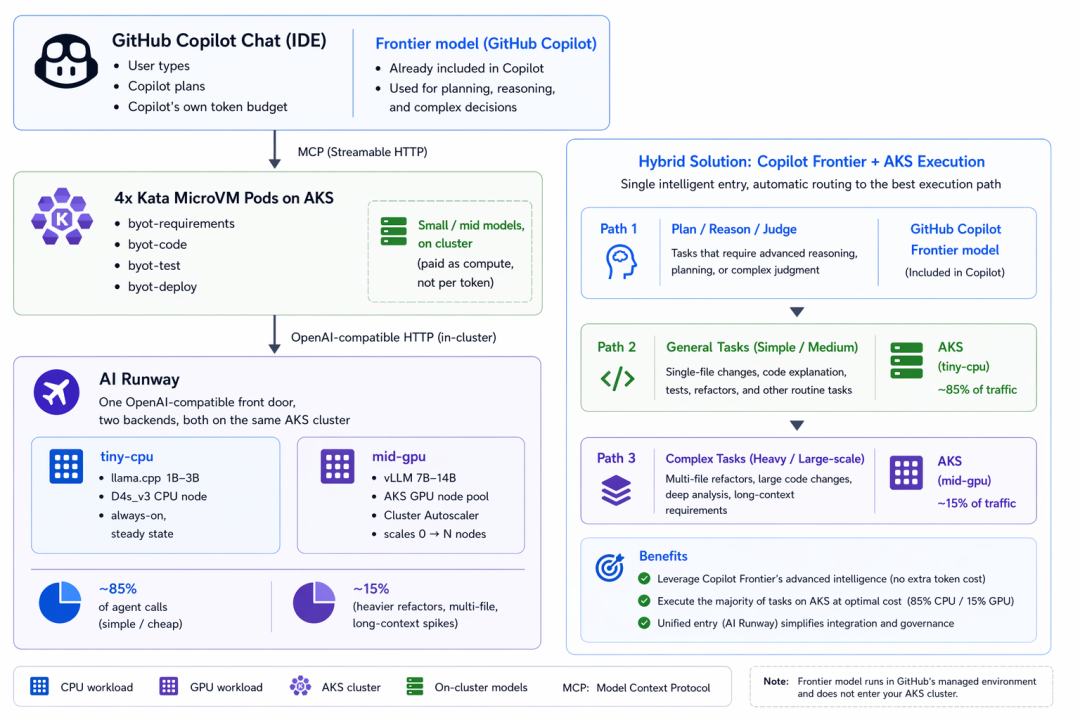This screenshot has height=720, width=1080.
Task: Click the Note about Frontier model environment
Action: tap(900, 688)
